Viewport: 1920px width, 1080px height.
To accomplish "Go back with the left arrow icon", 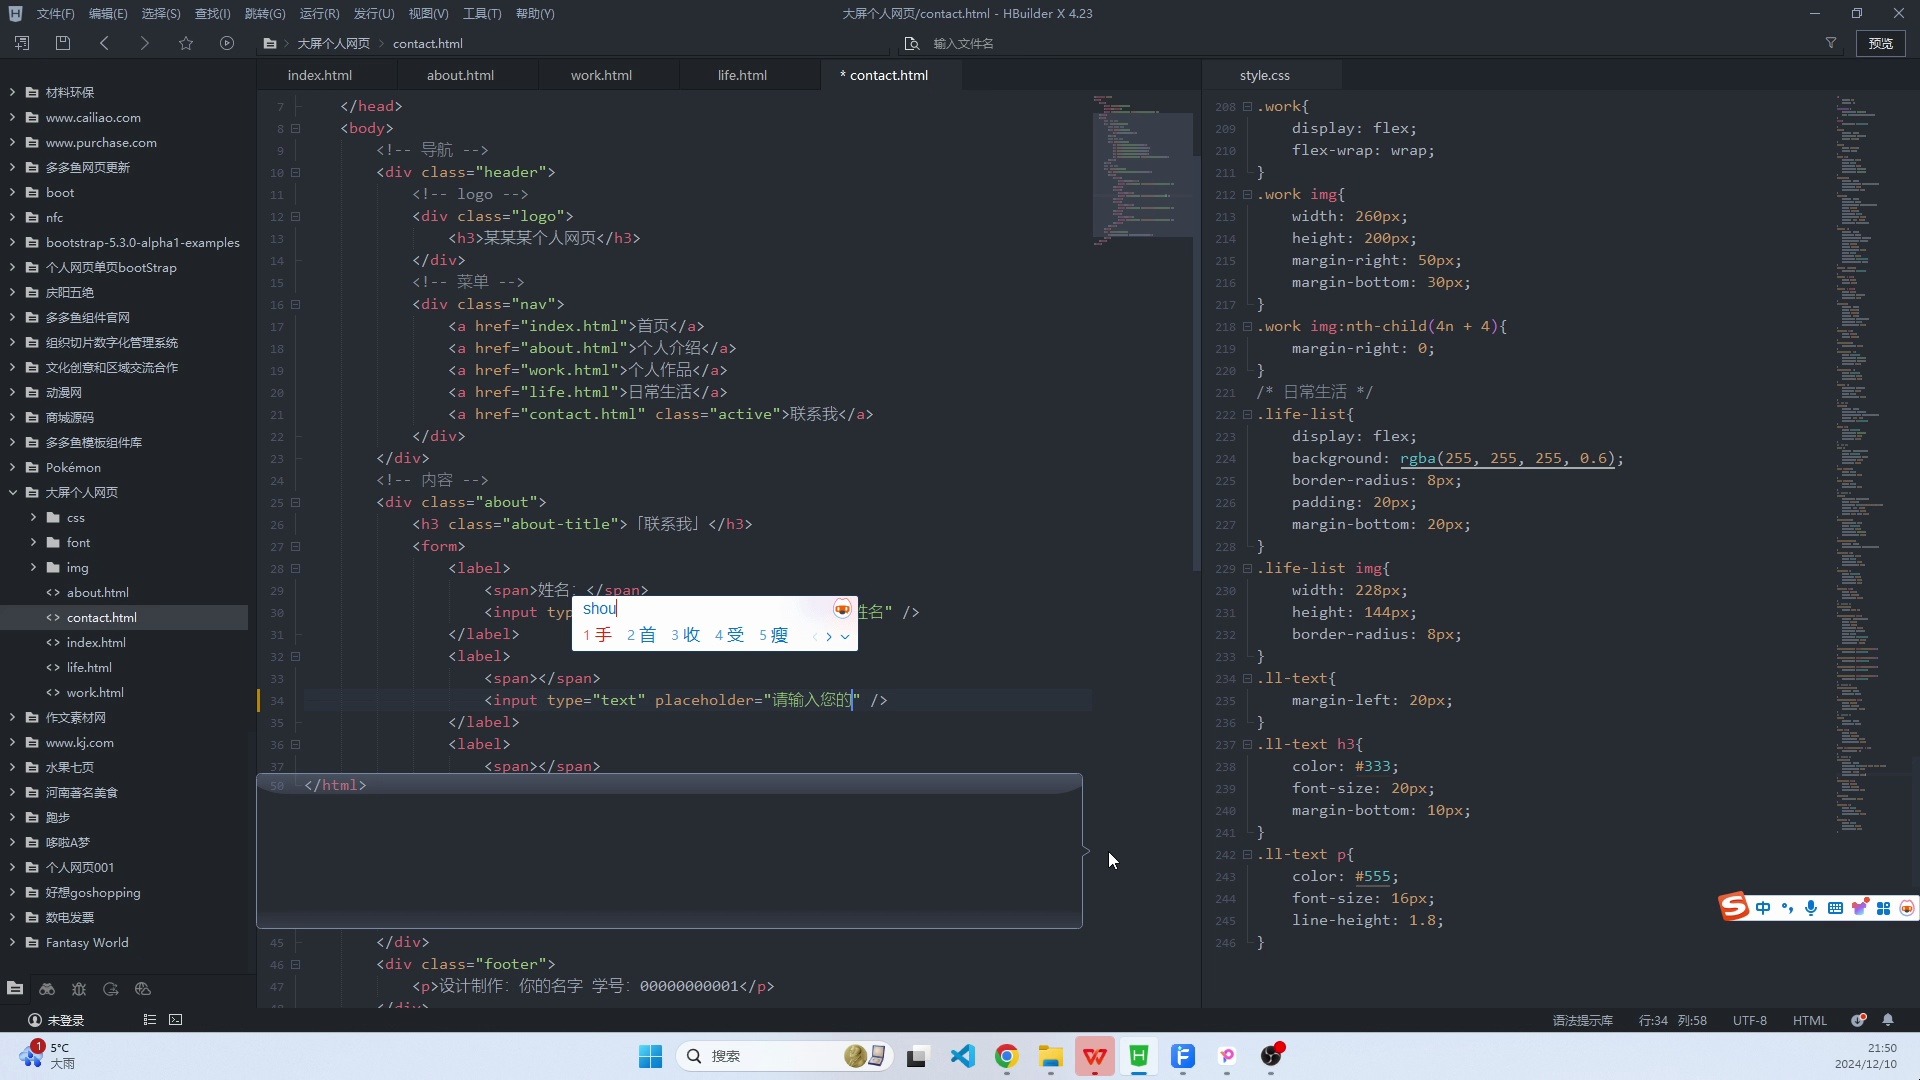I will point(104,43).
